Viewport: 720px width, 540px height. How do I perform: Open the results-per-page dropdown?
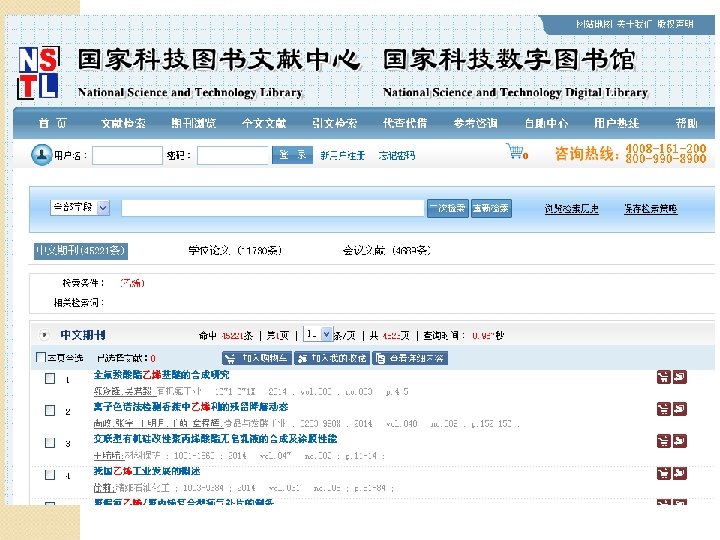tap(318, 334)
